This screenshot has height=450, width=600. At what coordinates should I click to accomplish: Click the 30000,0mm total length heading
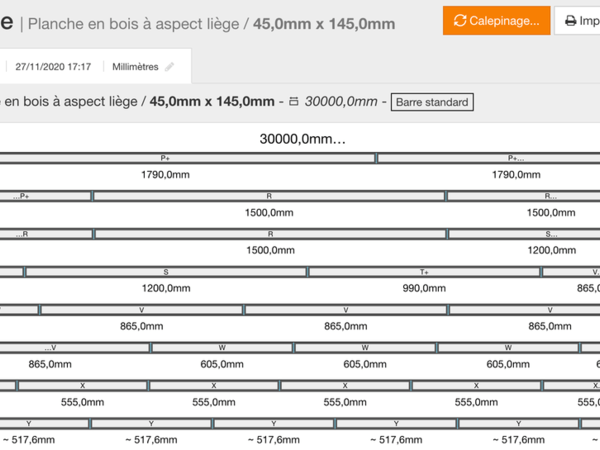(x=303, y=139)
